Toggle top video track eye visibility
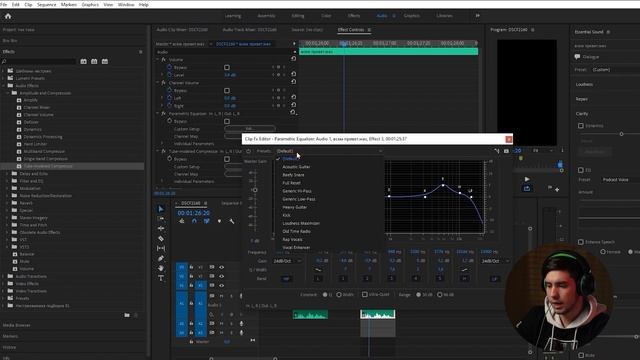 tap(222, 267)
